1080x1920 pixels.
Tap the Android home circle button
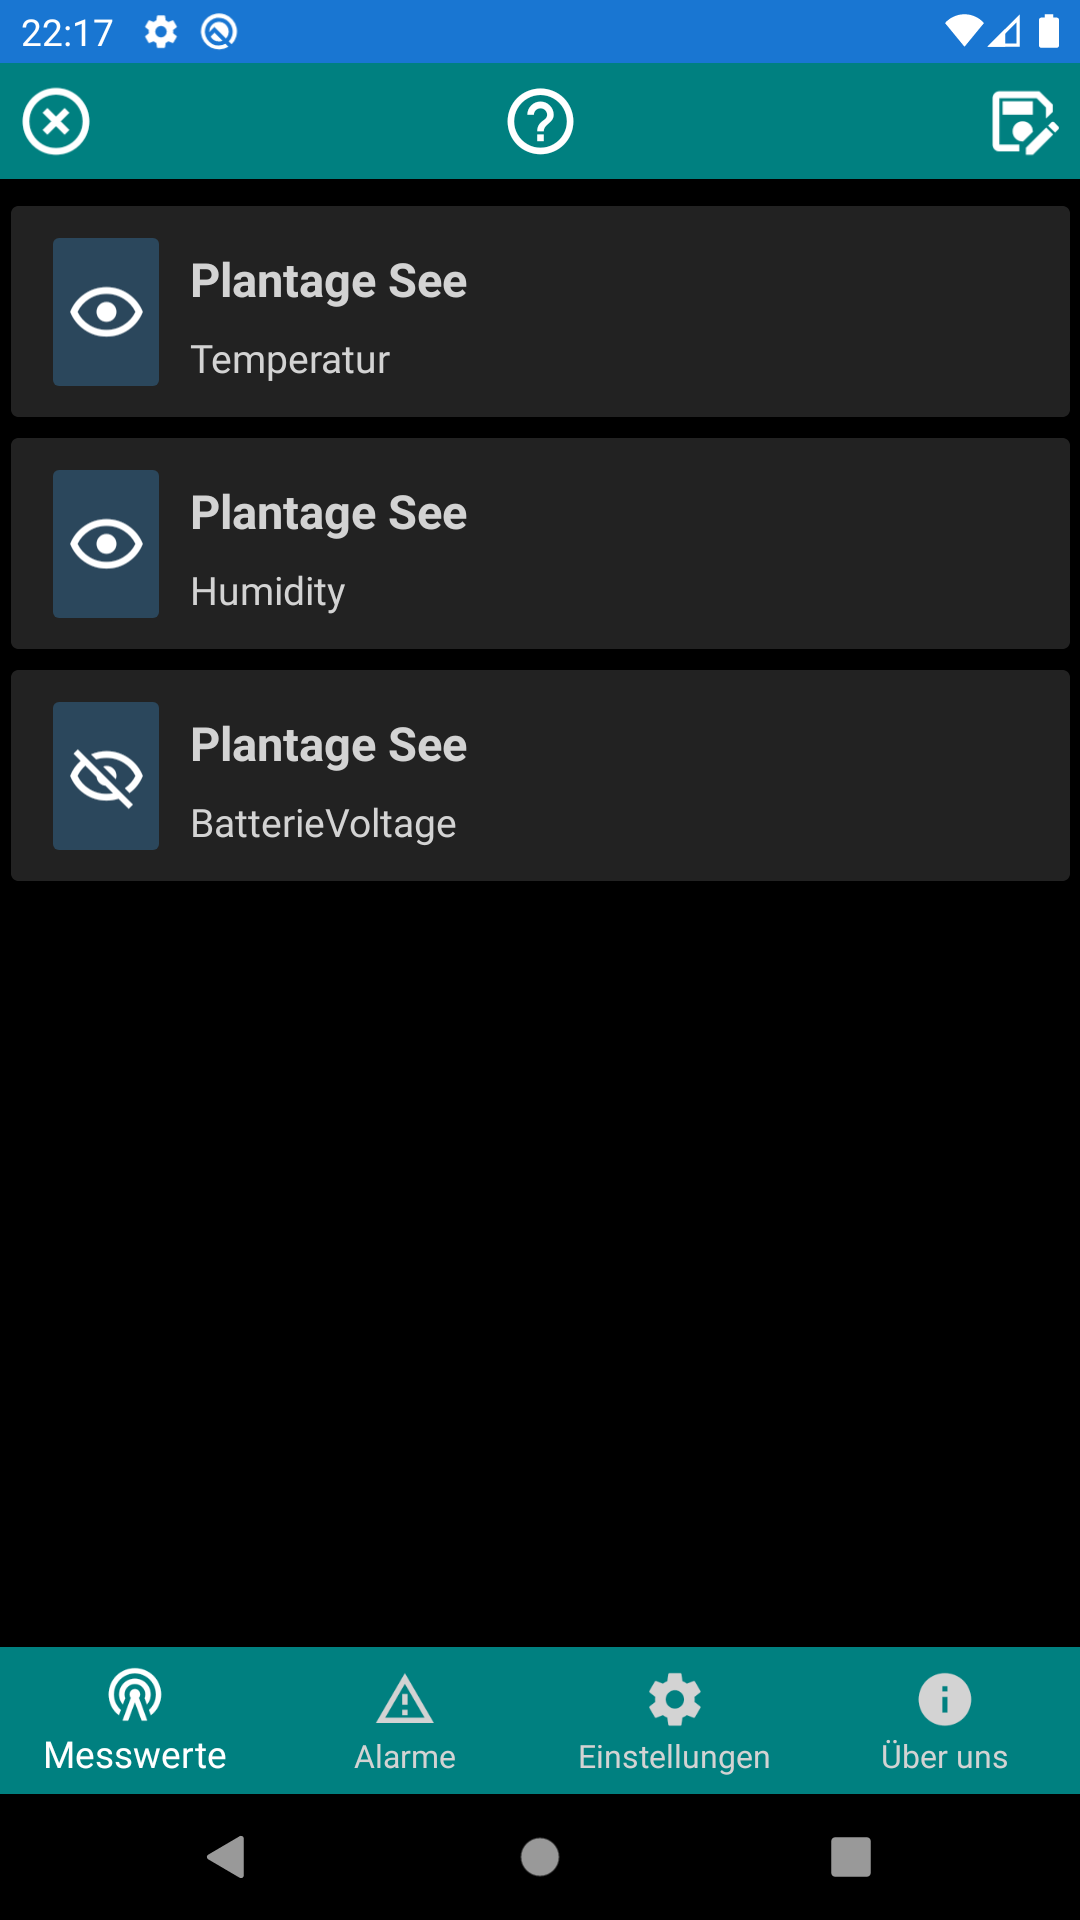540,1857
